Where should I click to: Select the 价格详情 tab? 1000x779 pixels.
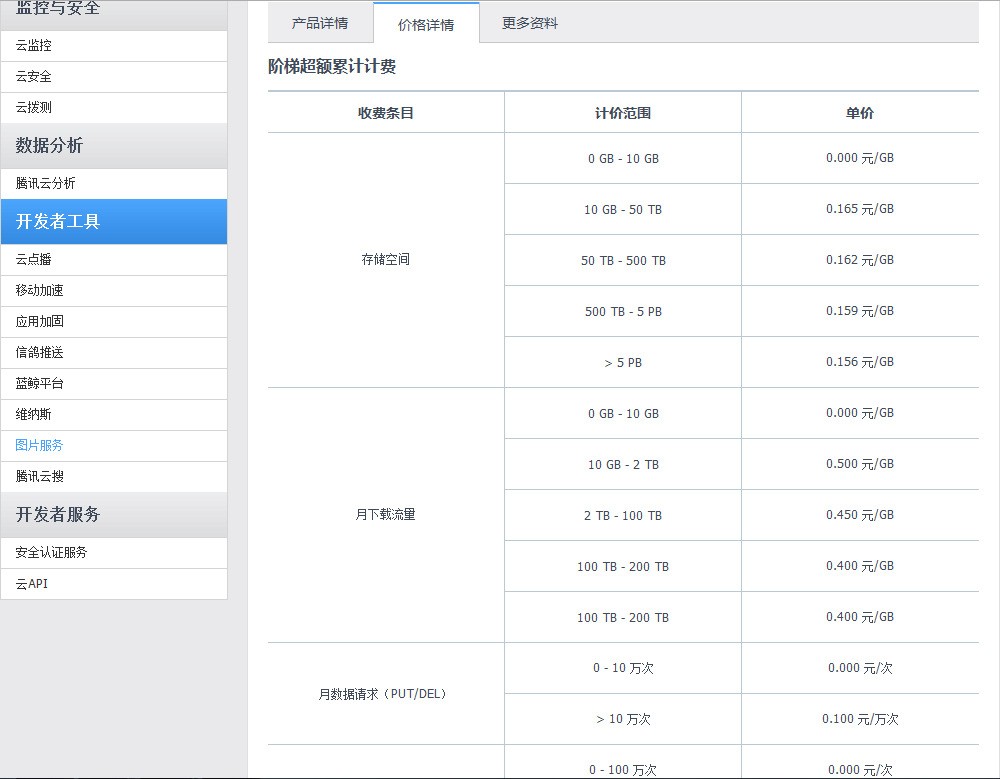coord(426,24)
